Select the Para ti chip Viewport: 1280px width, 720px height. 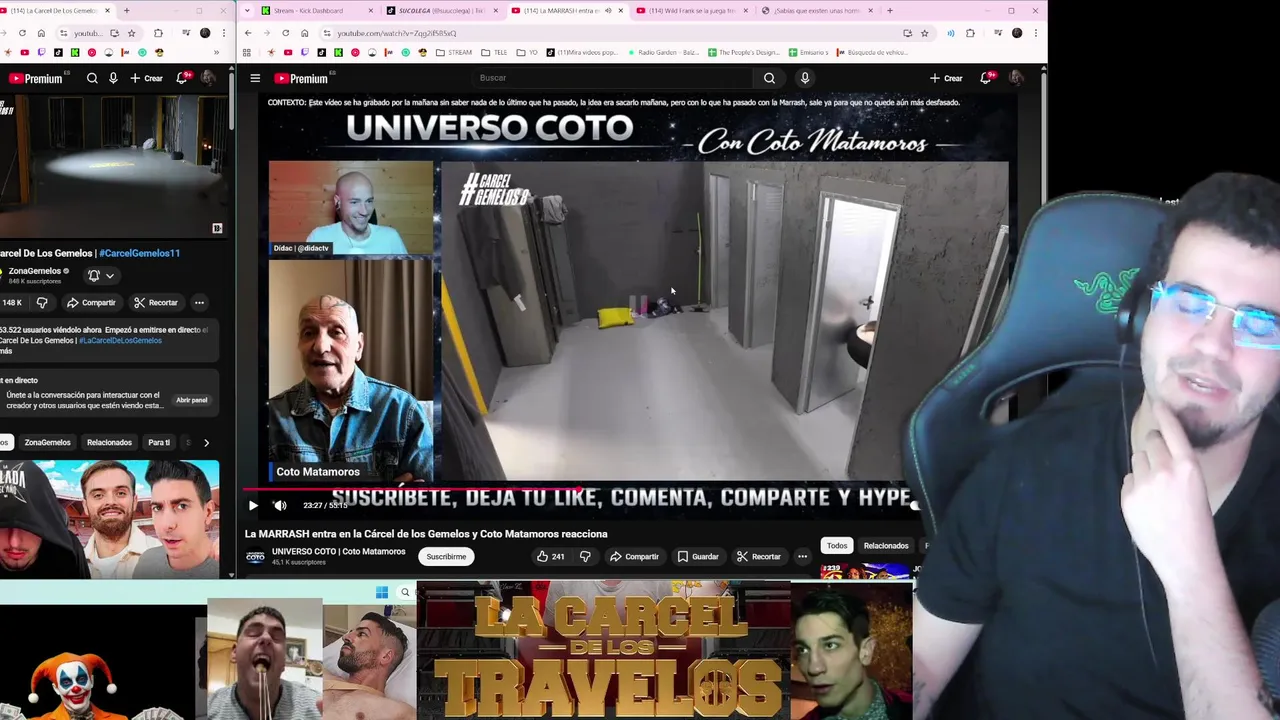click(x=159, y=442)
